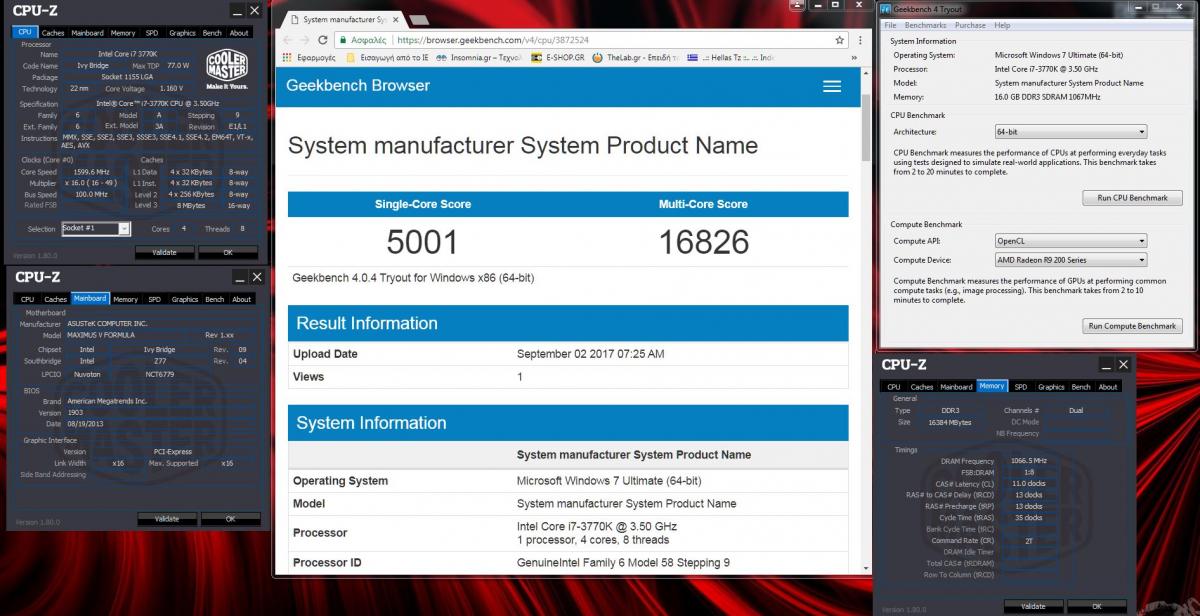Open the Geekbench Help menu
This screenshot has width=1200, height=616.
pyautogui.click(x=1002, y=25)
